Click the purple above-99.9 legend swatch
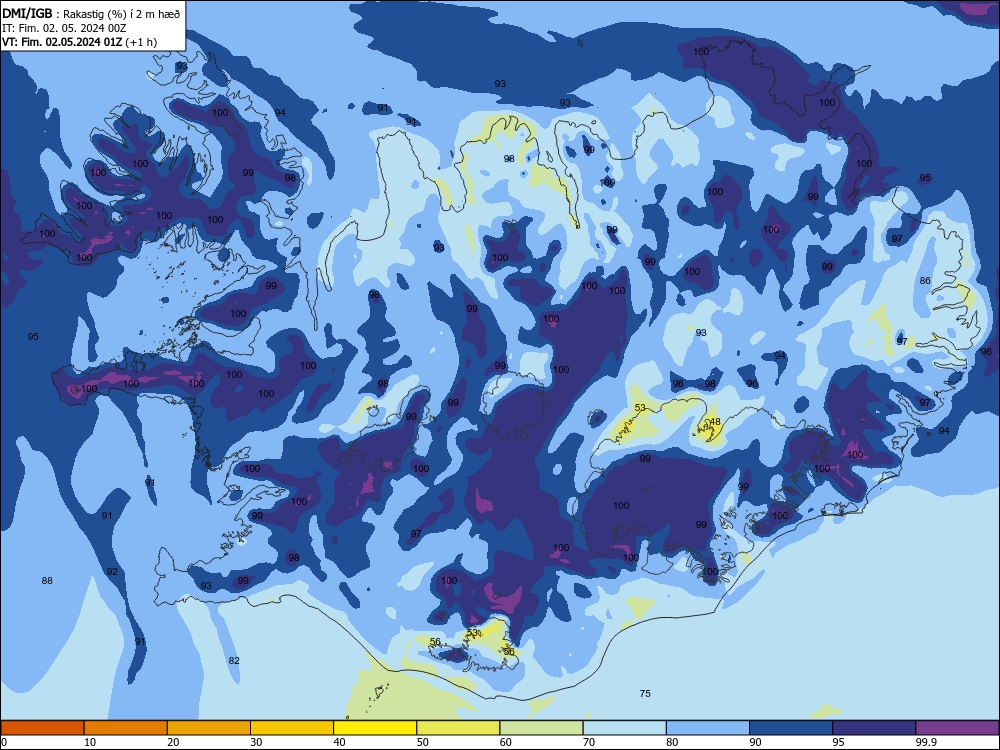1000x750 pixels. 957,728
